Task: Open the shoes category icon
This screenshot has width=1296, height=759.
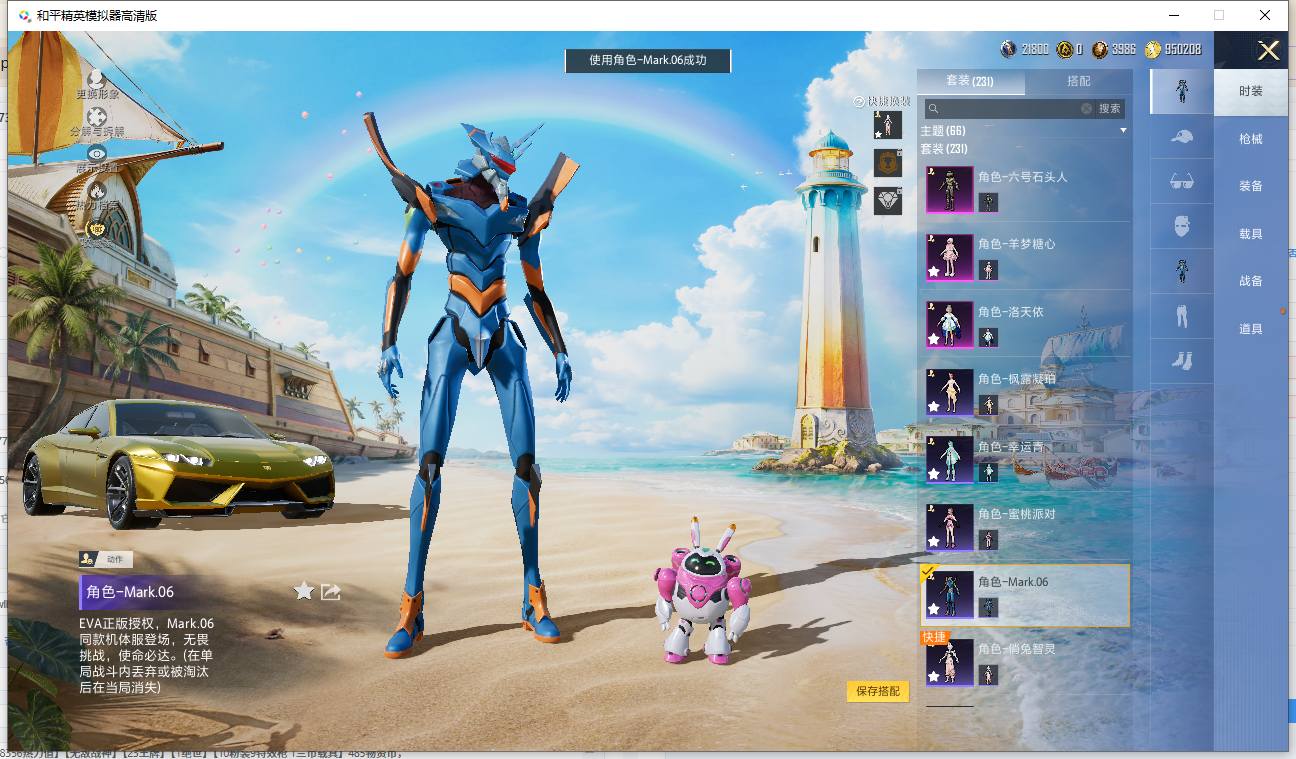Action: (x=1181, y=360)
